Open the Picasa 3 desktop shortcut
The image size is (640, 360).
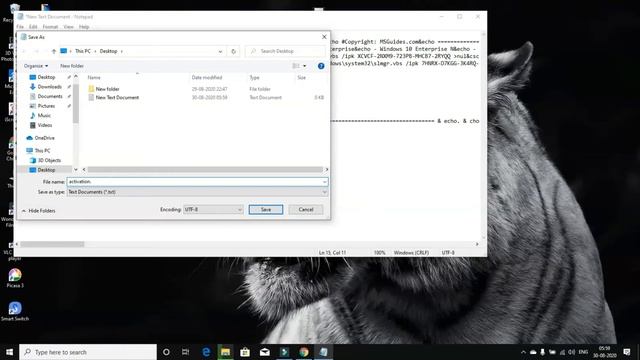click(15, 278)
